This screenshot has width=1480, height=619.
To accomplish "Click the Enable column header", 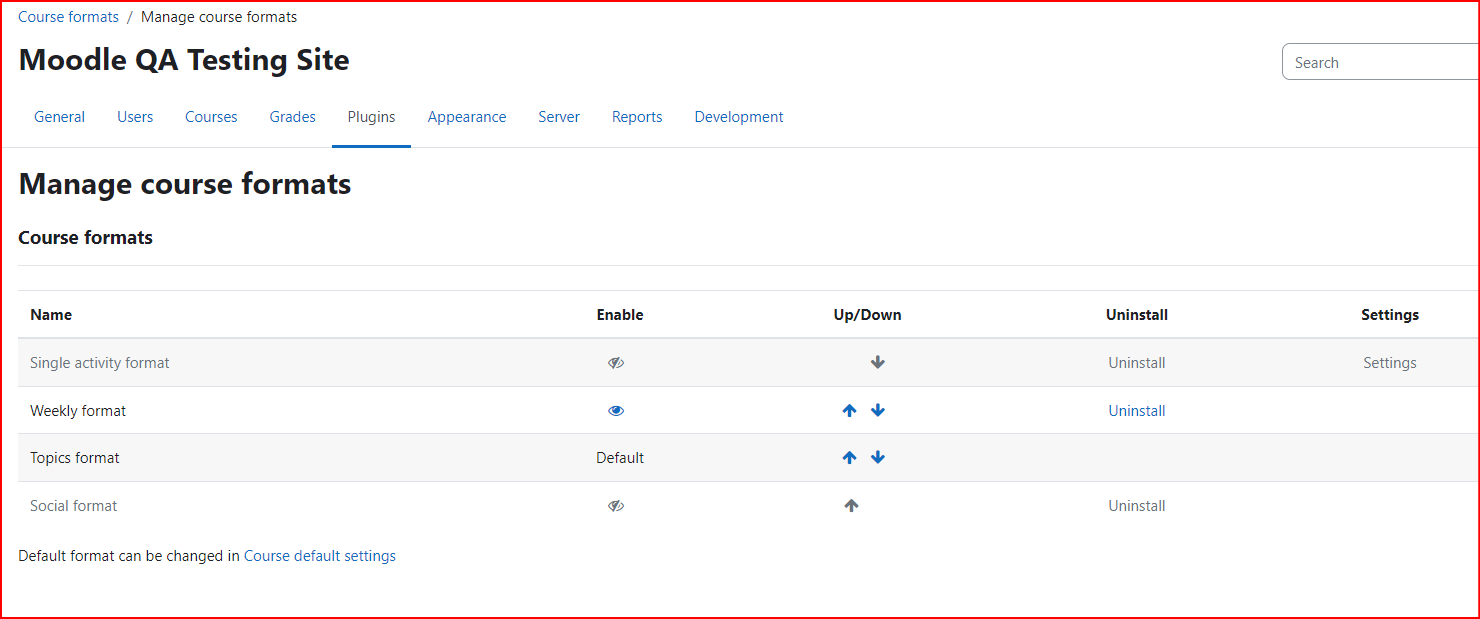I will point(620,315).
